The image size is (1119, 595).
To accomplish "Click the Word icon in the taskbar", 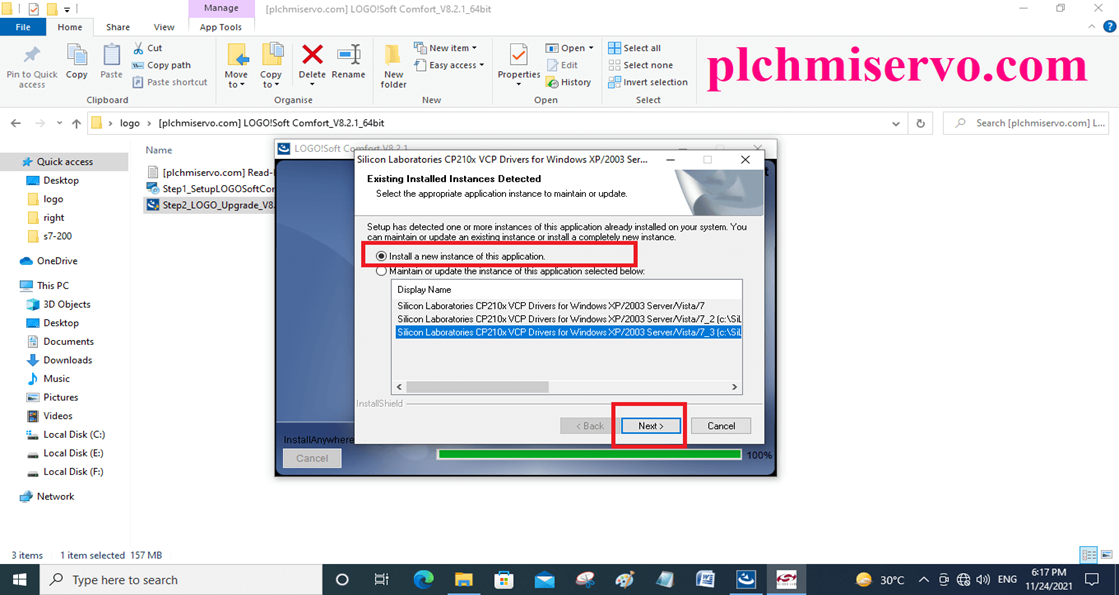I will 705,579.
